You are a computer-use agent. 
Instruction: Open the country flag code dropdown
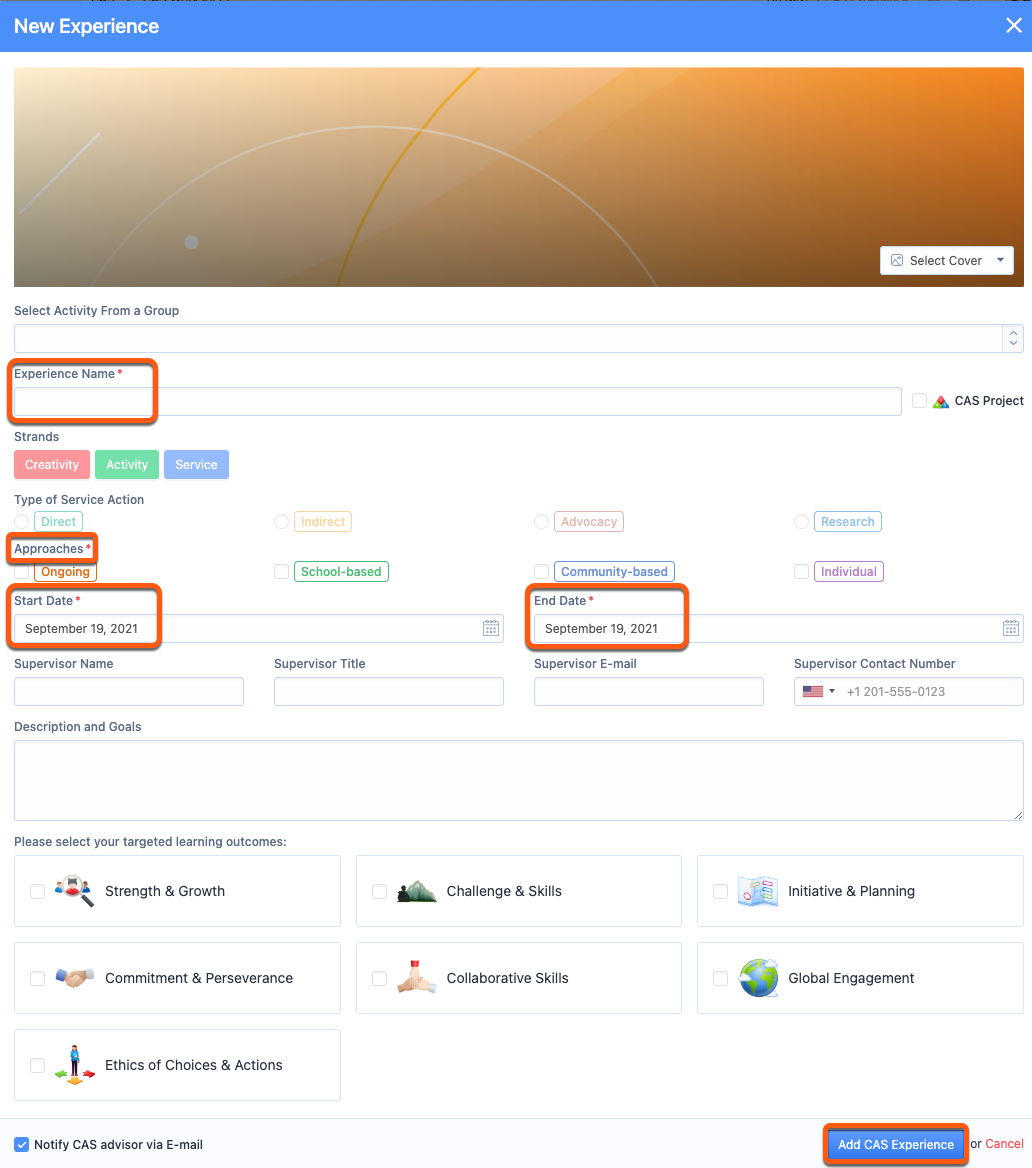(819, 691)
